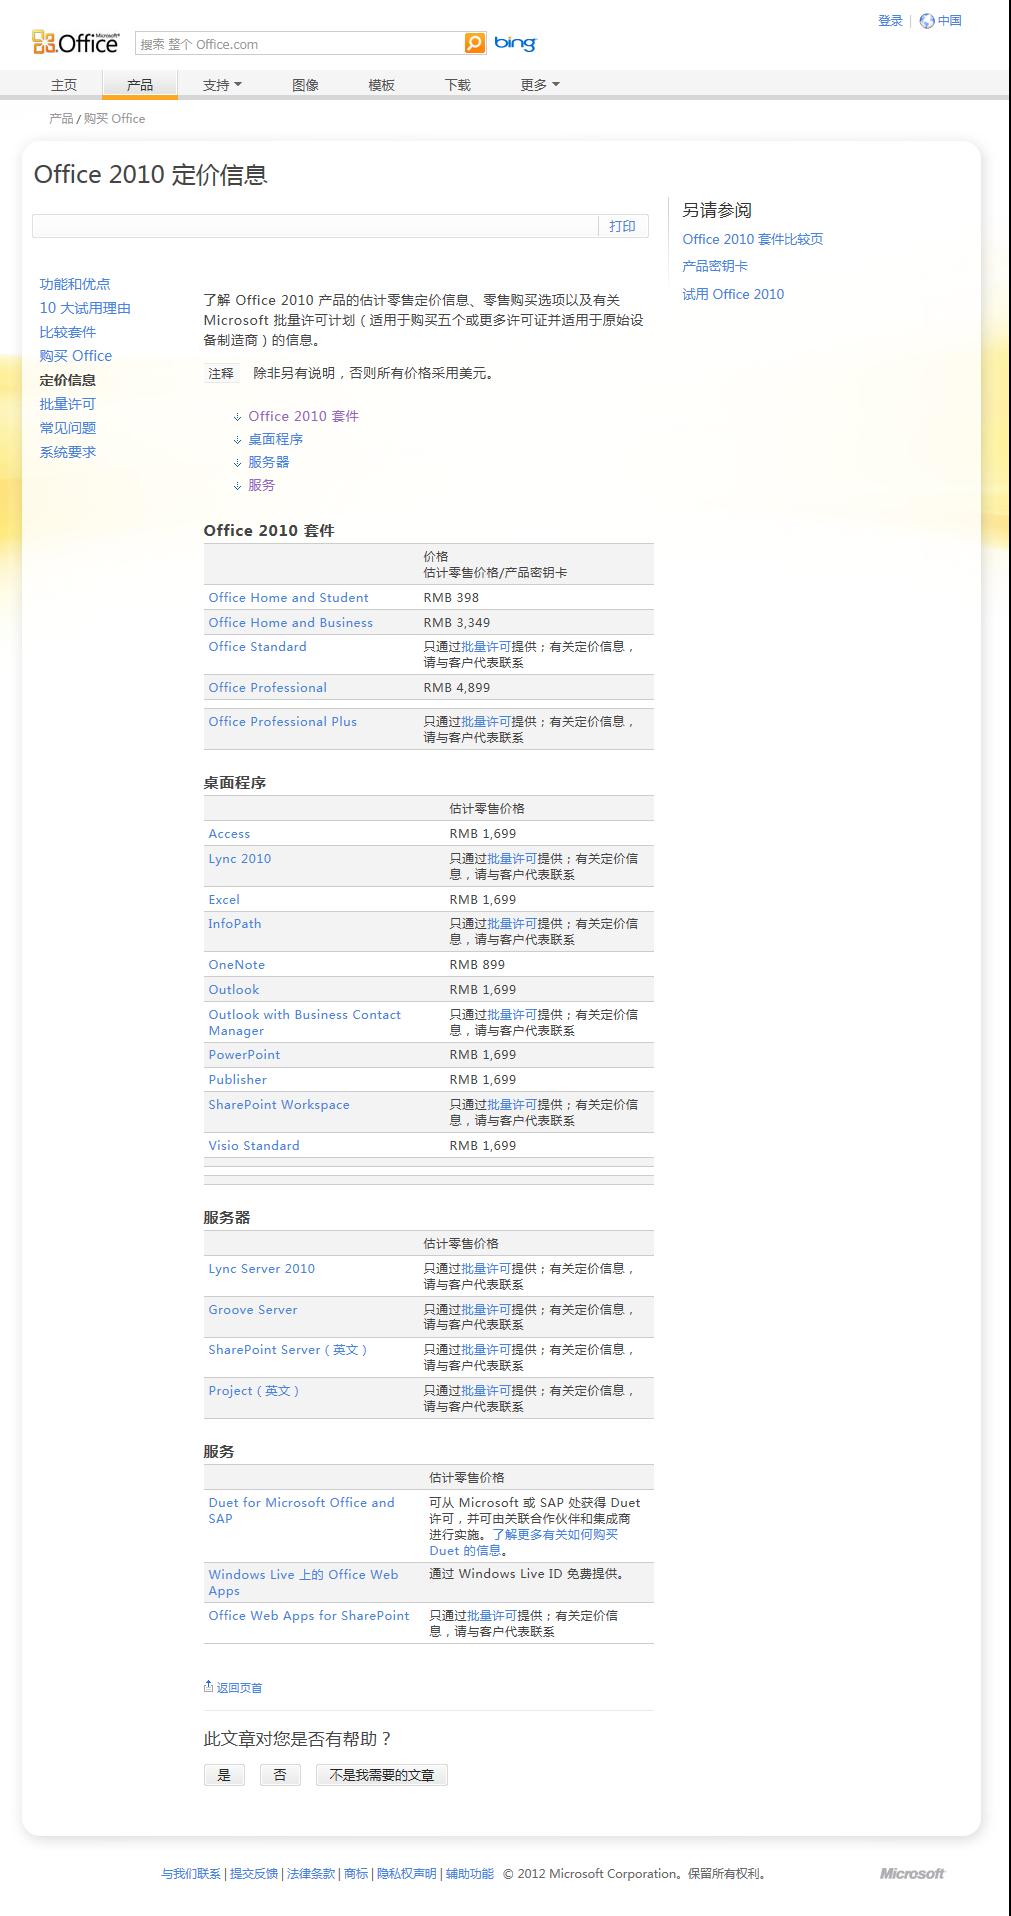Expand the 更多 dropdown menu
Viewport: 1011px width, 1916px height.
540,85
